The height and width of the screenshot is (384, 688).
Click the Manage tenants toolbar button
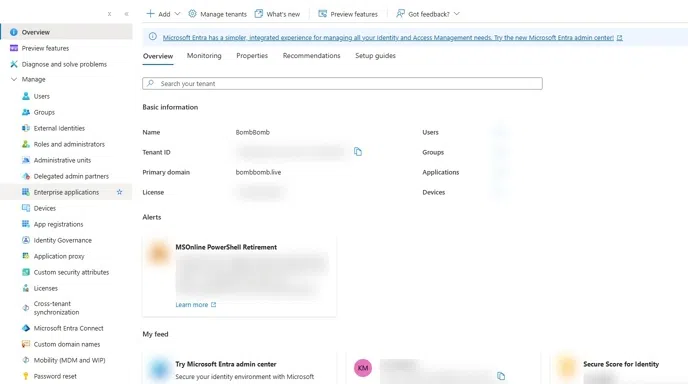point(218,14)
